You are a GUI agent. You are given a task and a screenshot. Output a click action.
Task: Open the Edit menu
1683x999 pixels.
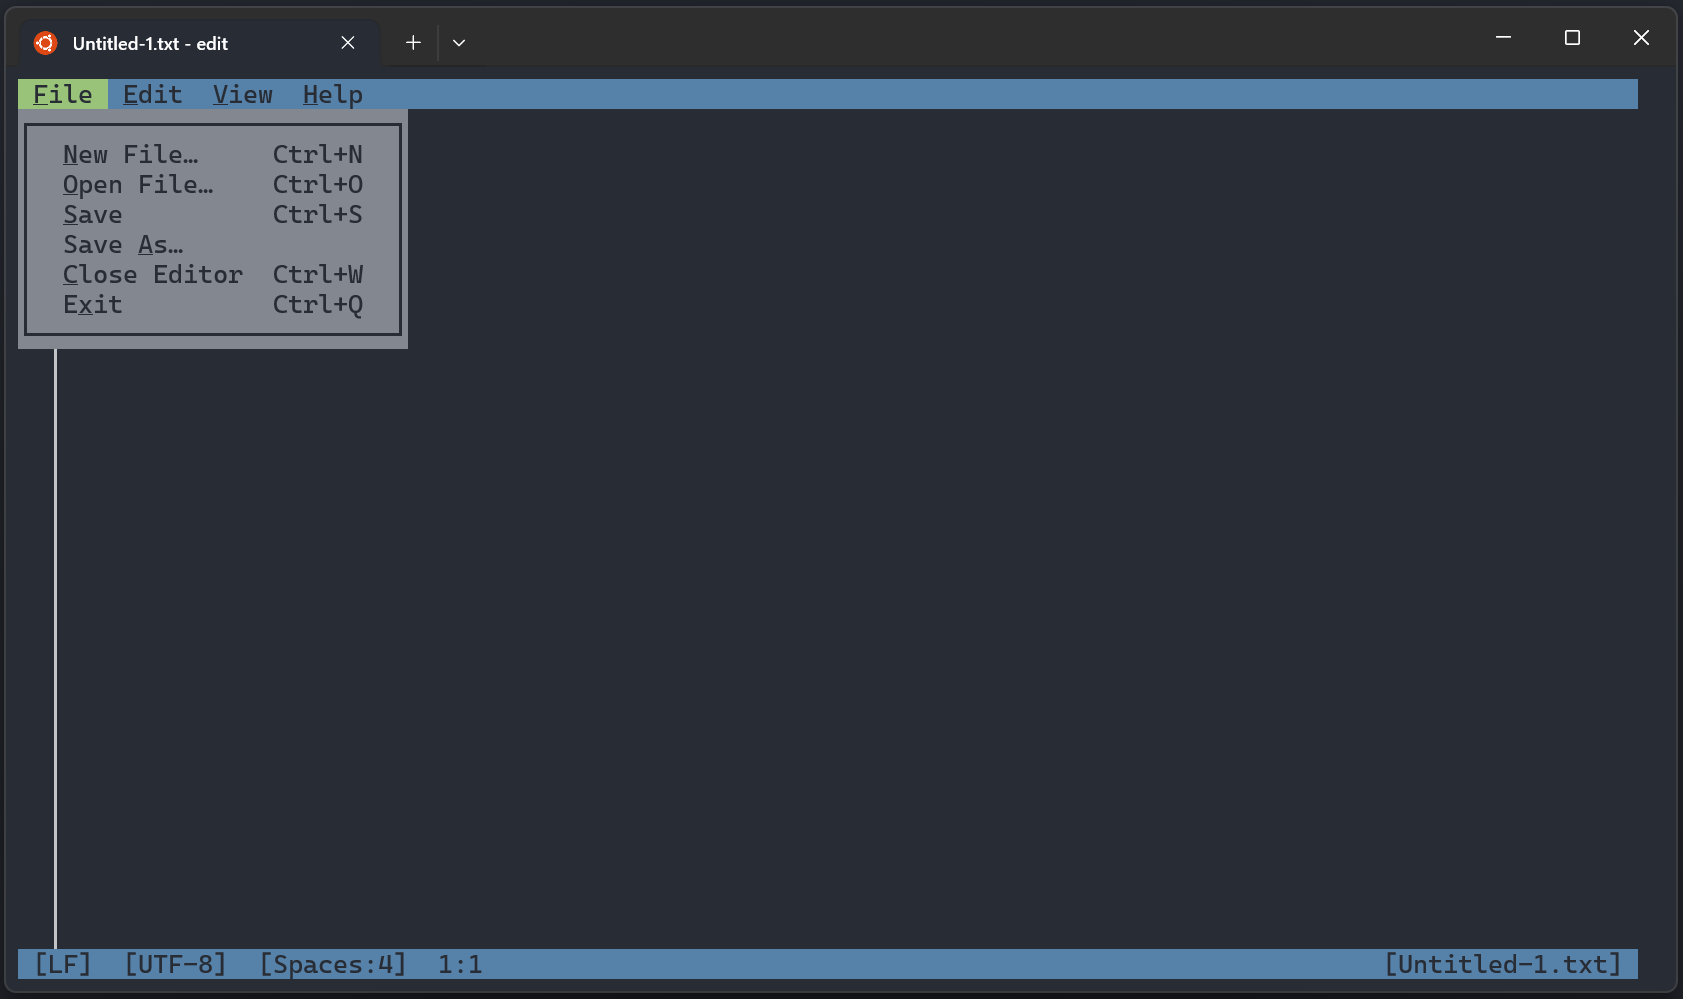point(152,94)
